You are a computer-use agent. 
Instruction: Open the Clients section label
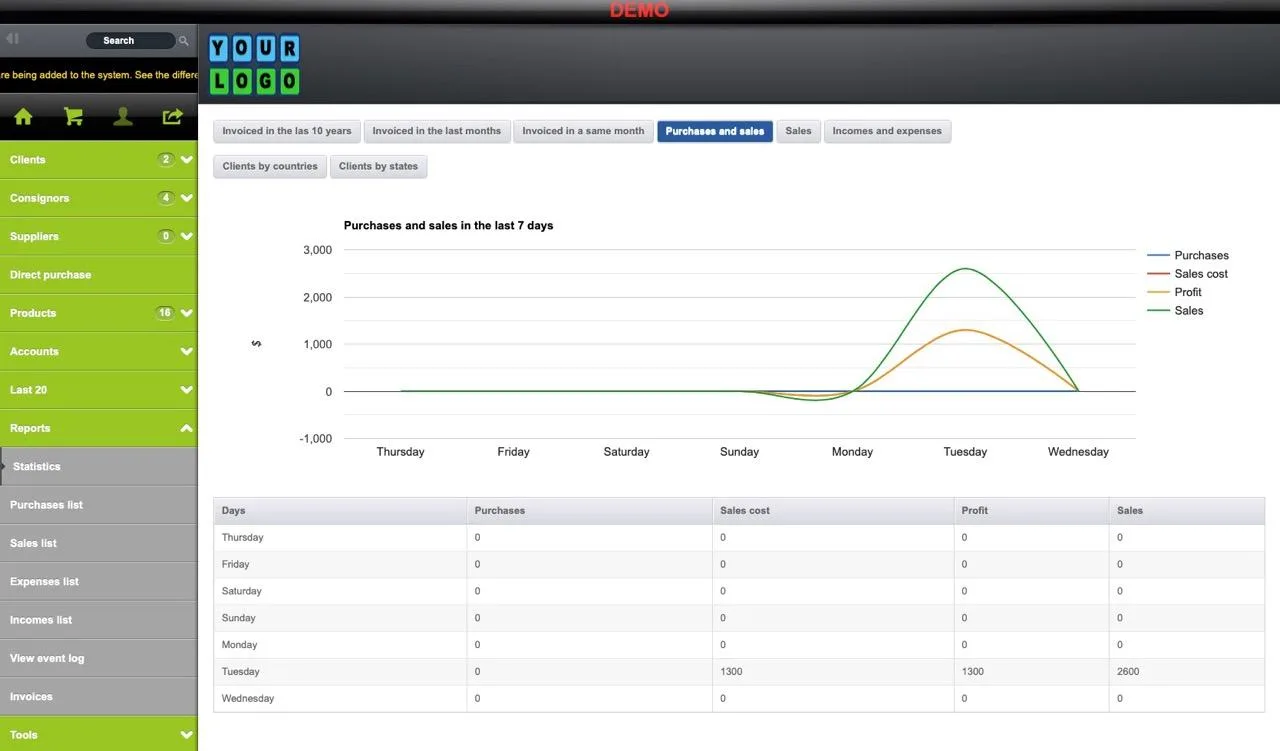pyautogui.click(x=28, y=160)
